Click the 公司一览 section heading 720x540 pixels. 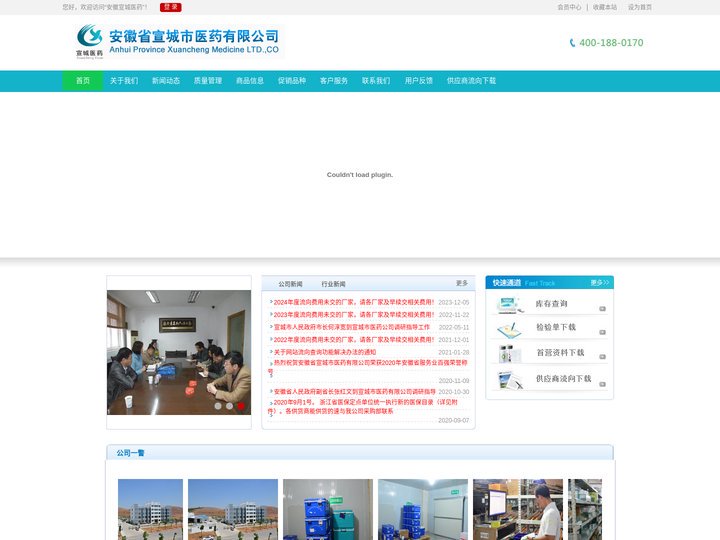(x=130, y=453)
